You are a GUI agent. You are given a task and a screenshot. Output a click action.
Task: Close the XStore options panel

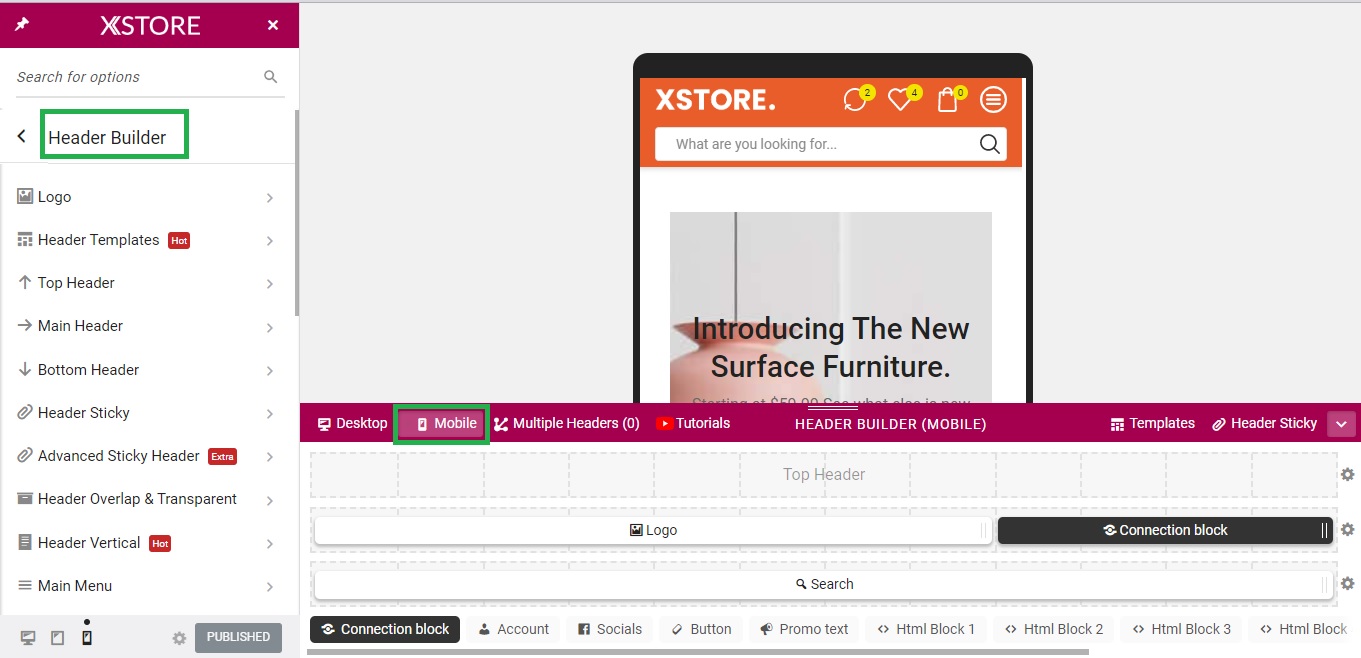tap(273, 25)
